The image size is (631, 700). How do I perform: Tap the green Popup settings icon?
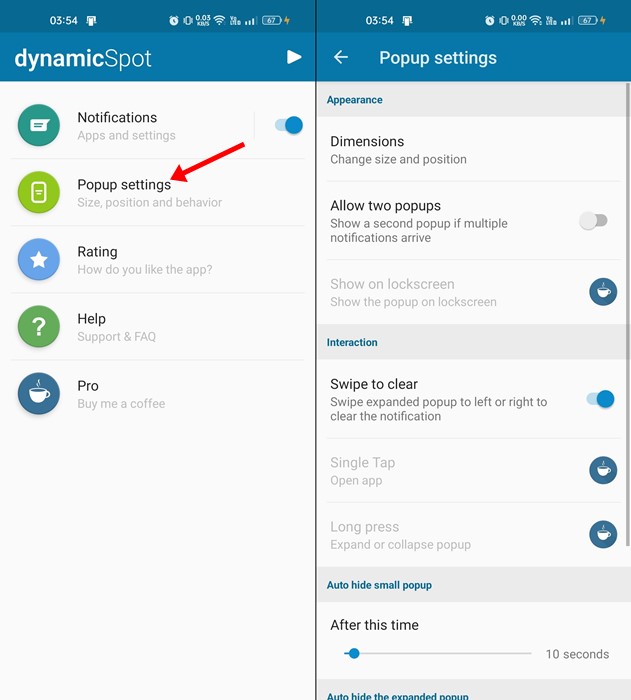click(39, 192)
